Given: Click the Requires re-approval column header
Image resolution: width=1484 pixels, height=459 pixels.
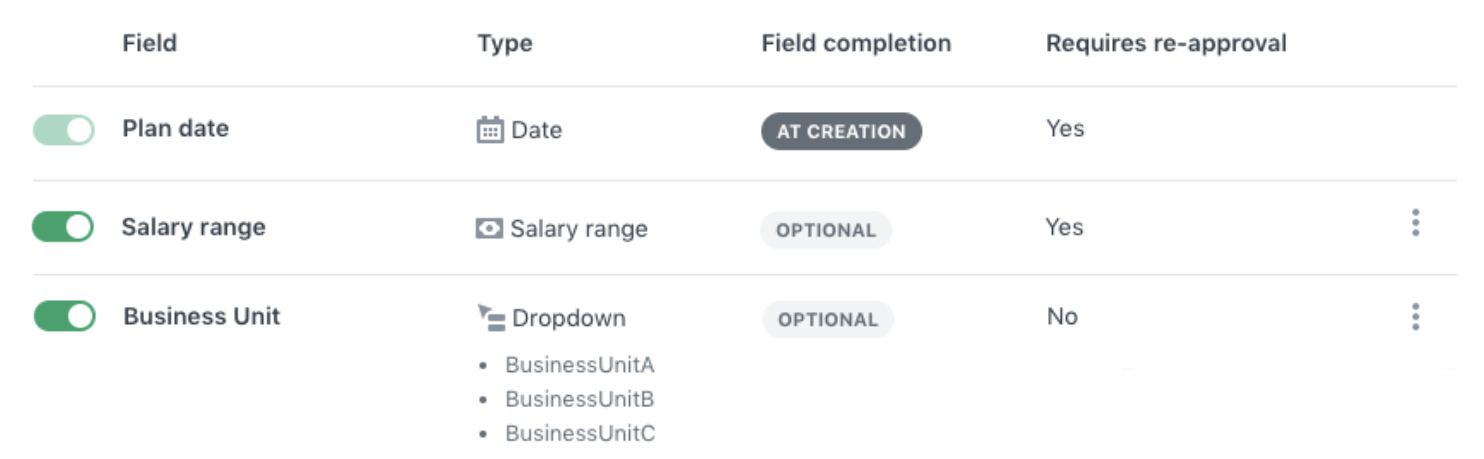Looking at the screenshot, I should pyautogui.click(x=1166, y=44).
